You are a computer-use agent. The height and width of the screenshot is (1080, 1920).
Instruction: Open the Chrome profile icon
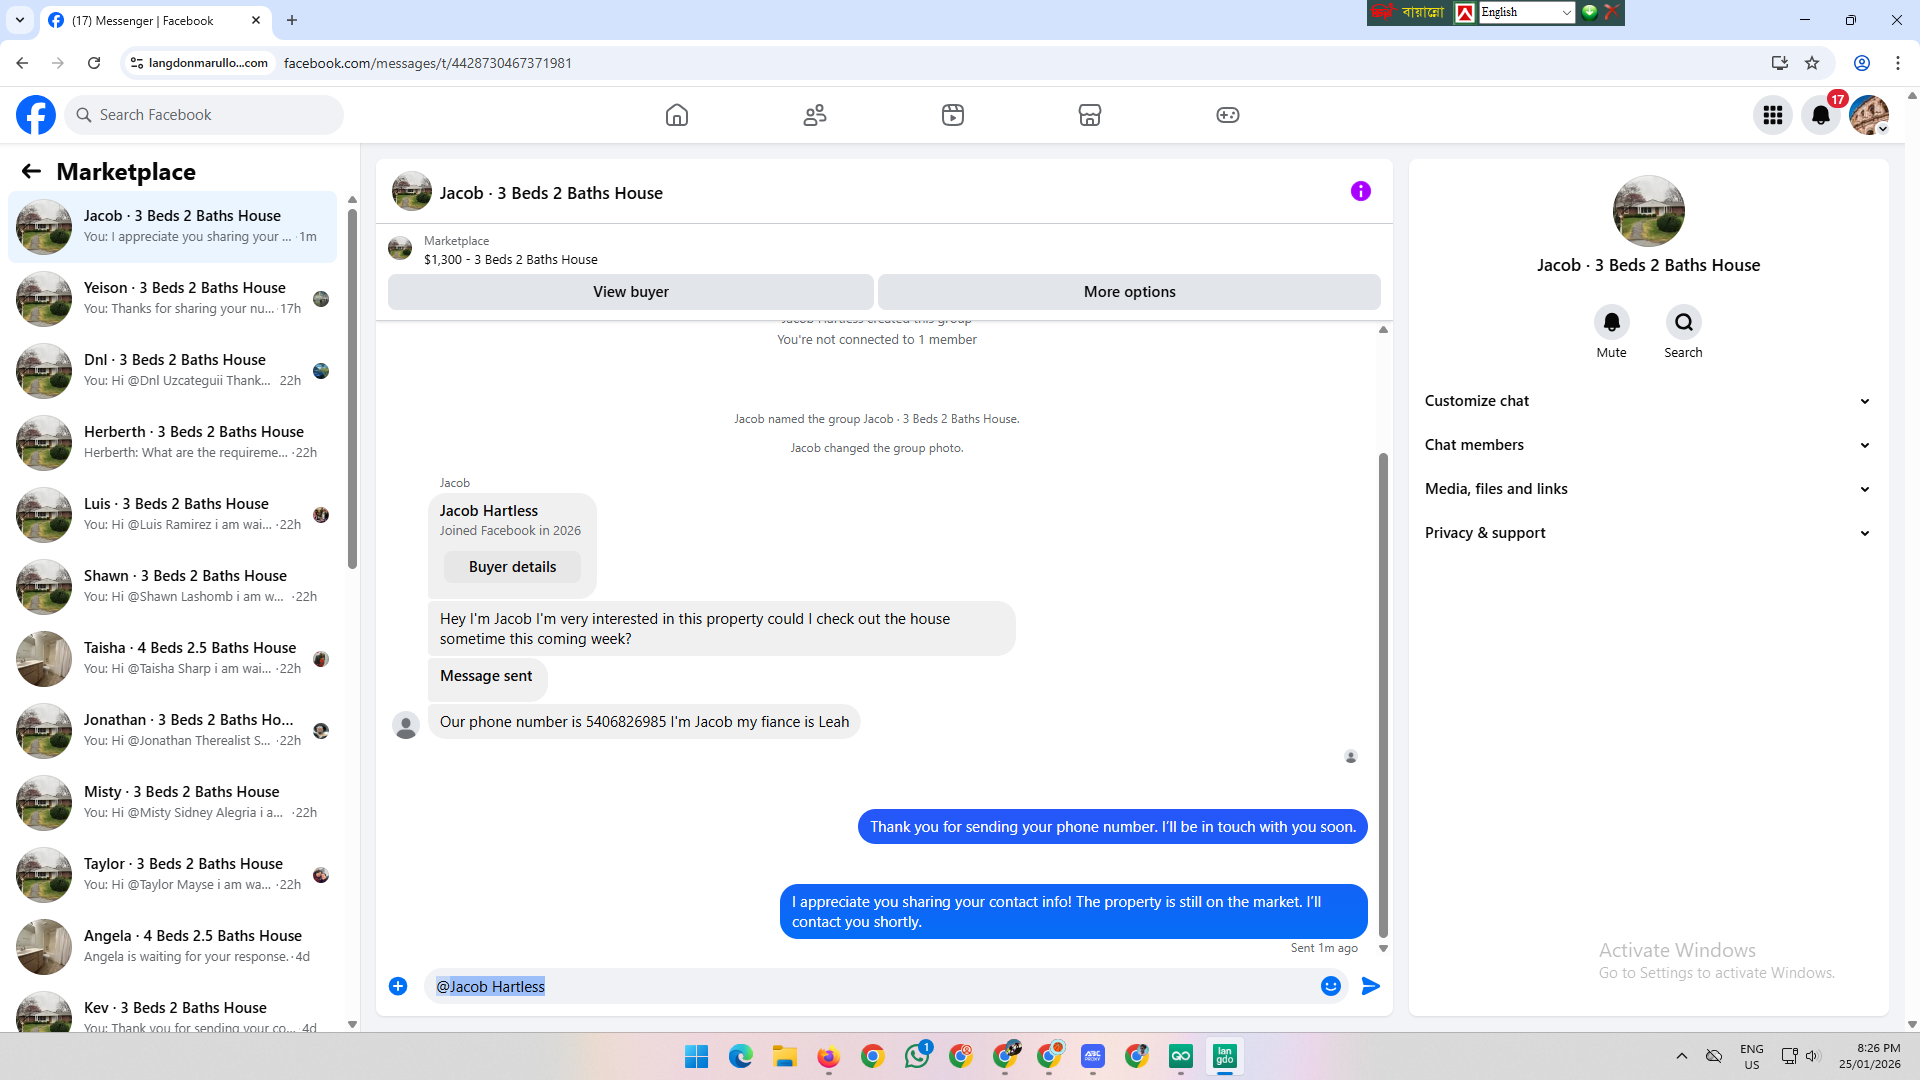(x=1862, y=63)
